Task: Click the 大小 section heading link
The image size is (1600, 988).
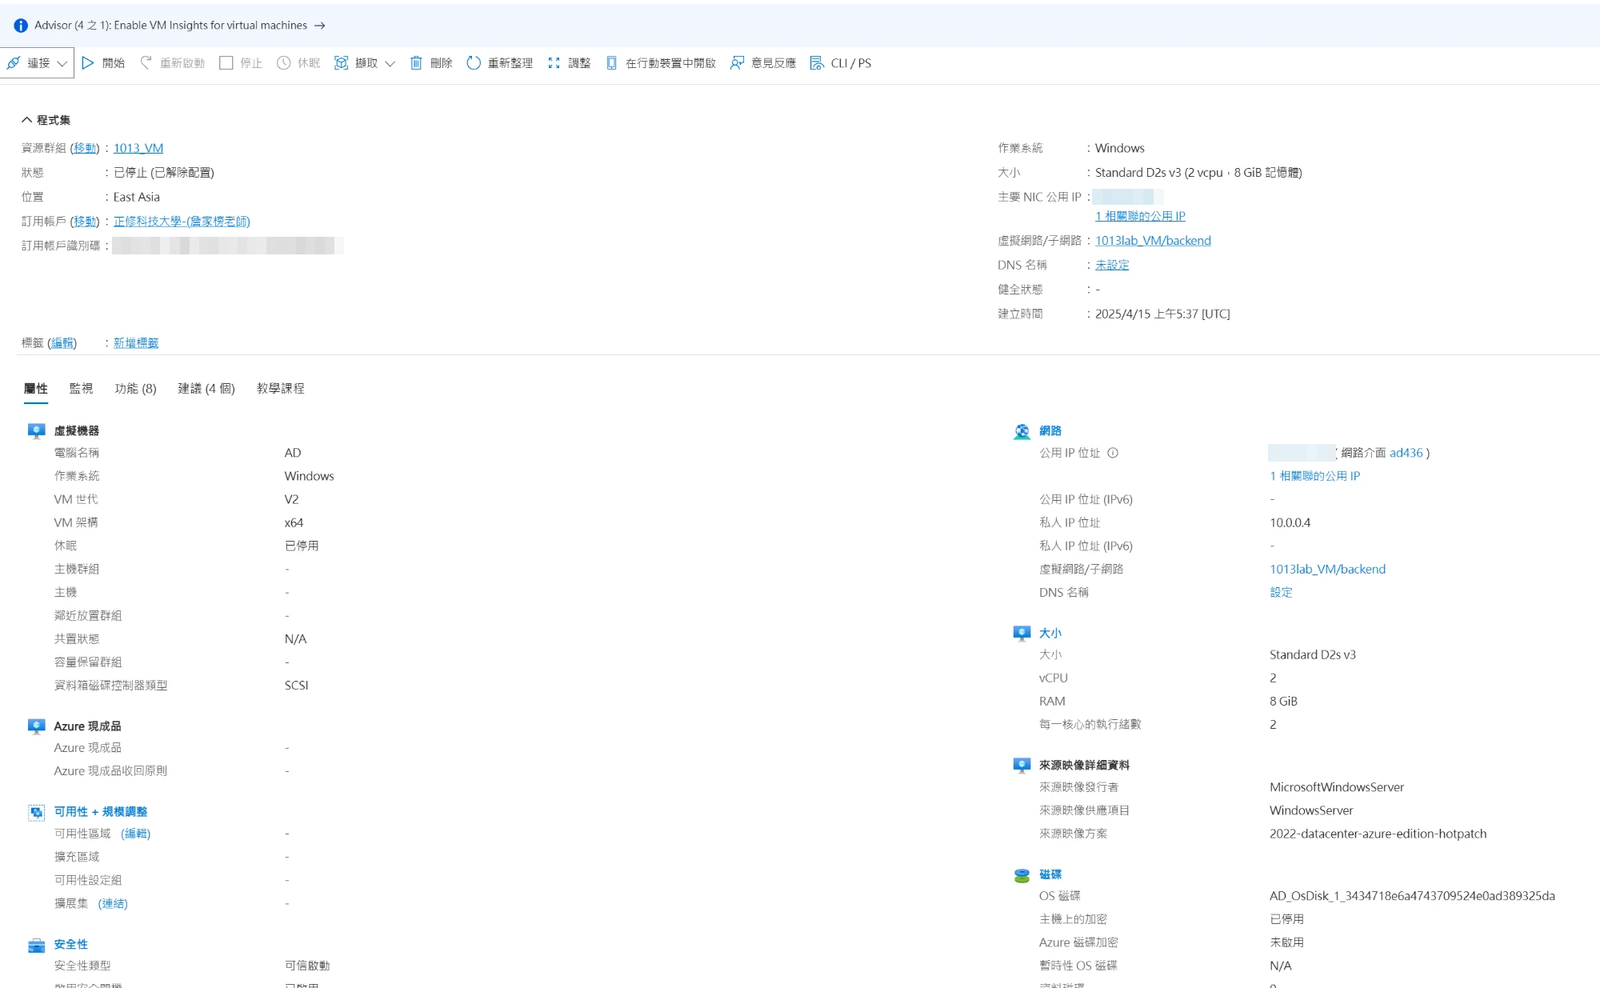Action: pyautogui.click(x=1050, y=633)
